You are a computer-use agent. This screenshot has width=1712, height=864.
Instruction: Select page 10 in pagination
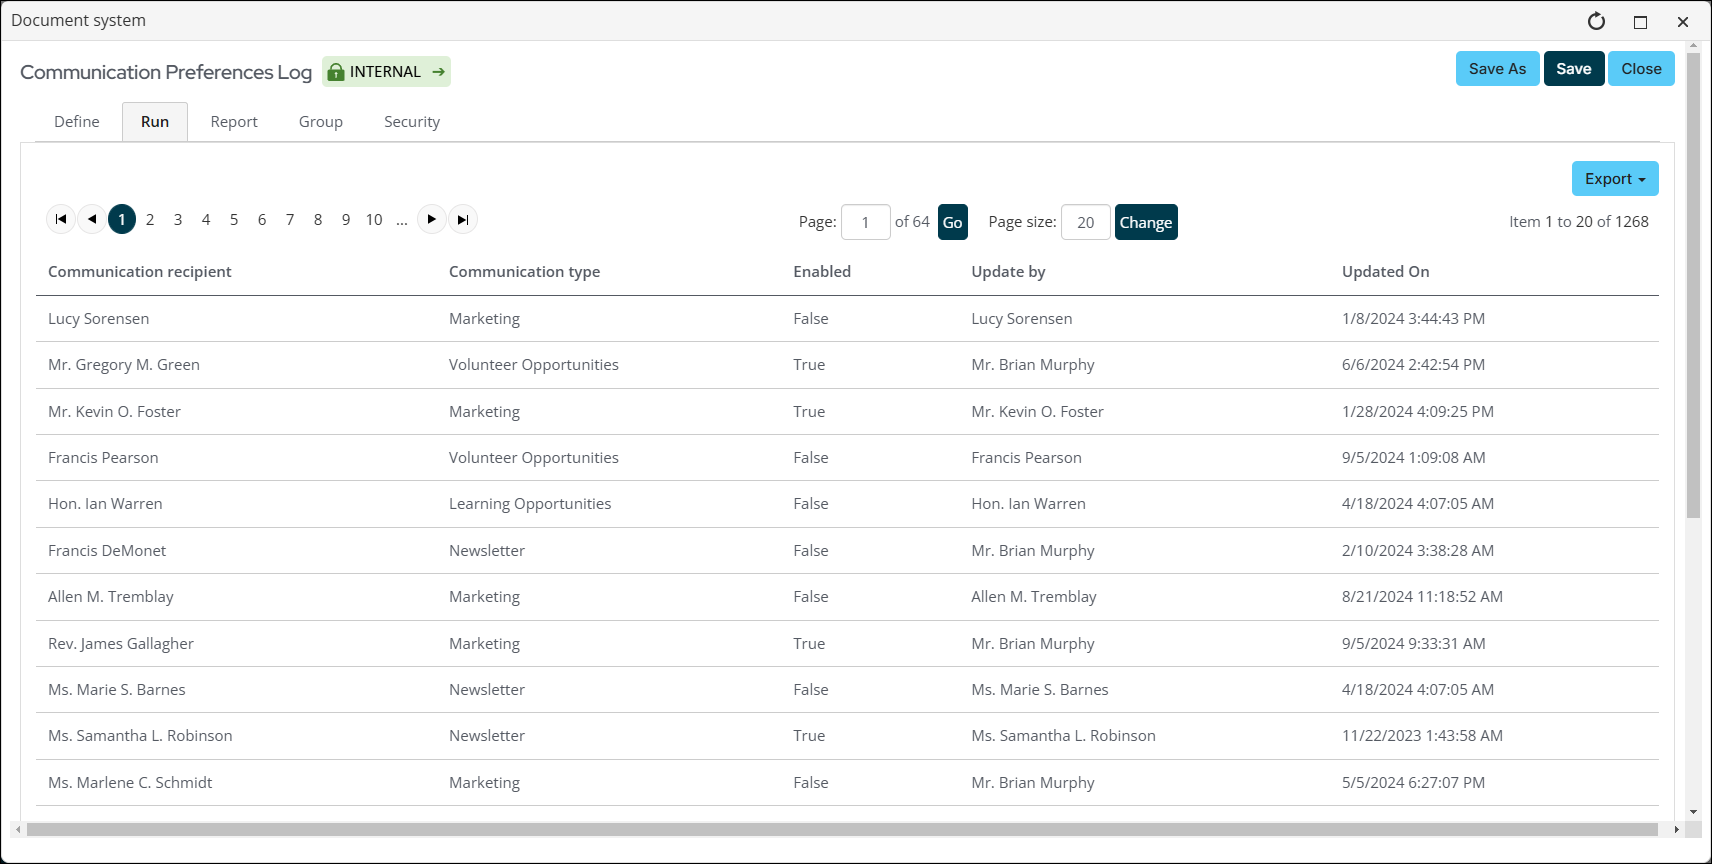374,219
